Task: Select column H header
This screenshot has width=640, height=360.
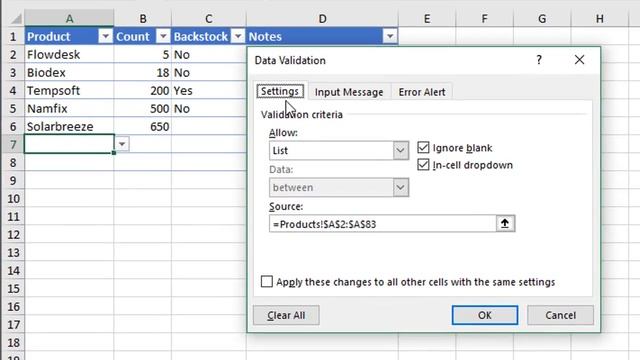Action: click(600, 18)
